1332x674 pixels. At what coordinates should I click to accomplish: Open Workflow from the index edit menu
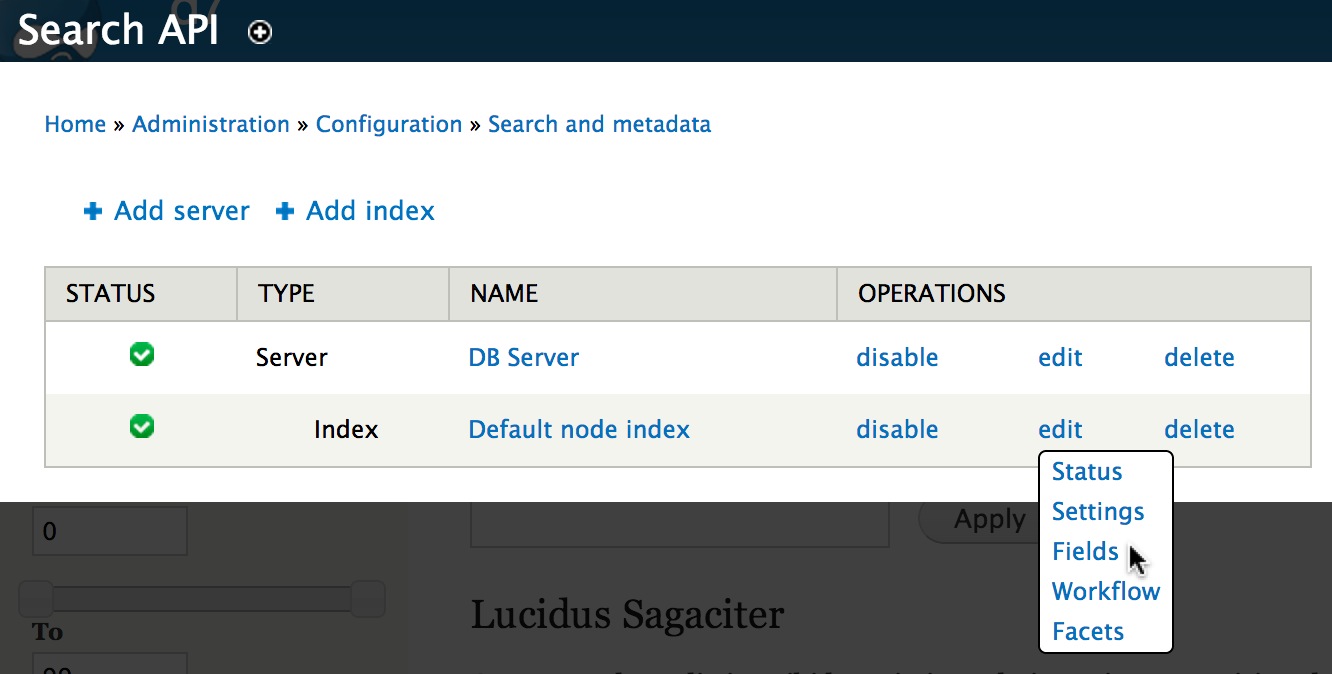click(1105, 591)
